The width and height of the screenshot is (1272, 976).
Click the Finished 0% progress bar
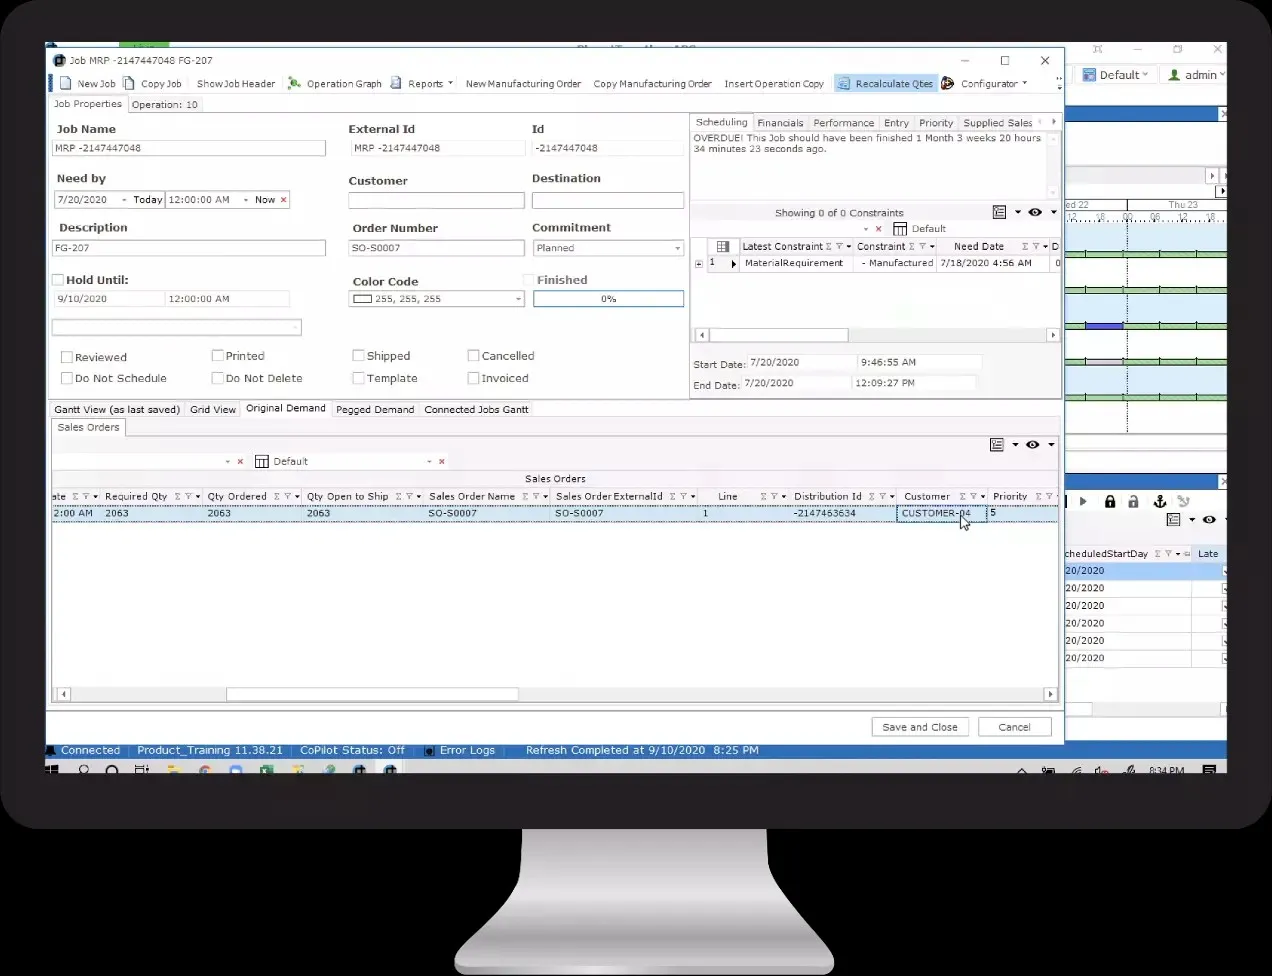608,299
